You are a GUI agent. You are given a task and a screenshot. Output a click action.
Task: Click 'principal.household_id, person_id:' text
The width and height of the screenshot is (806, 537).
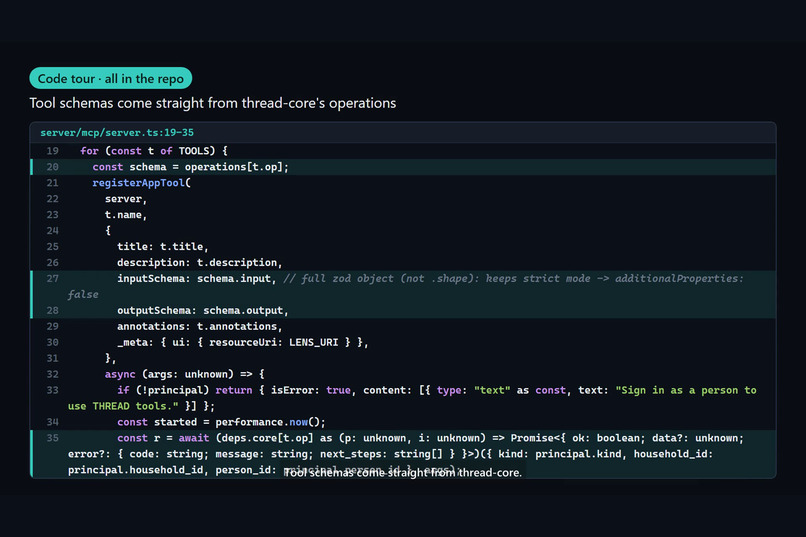(x=172, y=470)
